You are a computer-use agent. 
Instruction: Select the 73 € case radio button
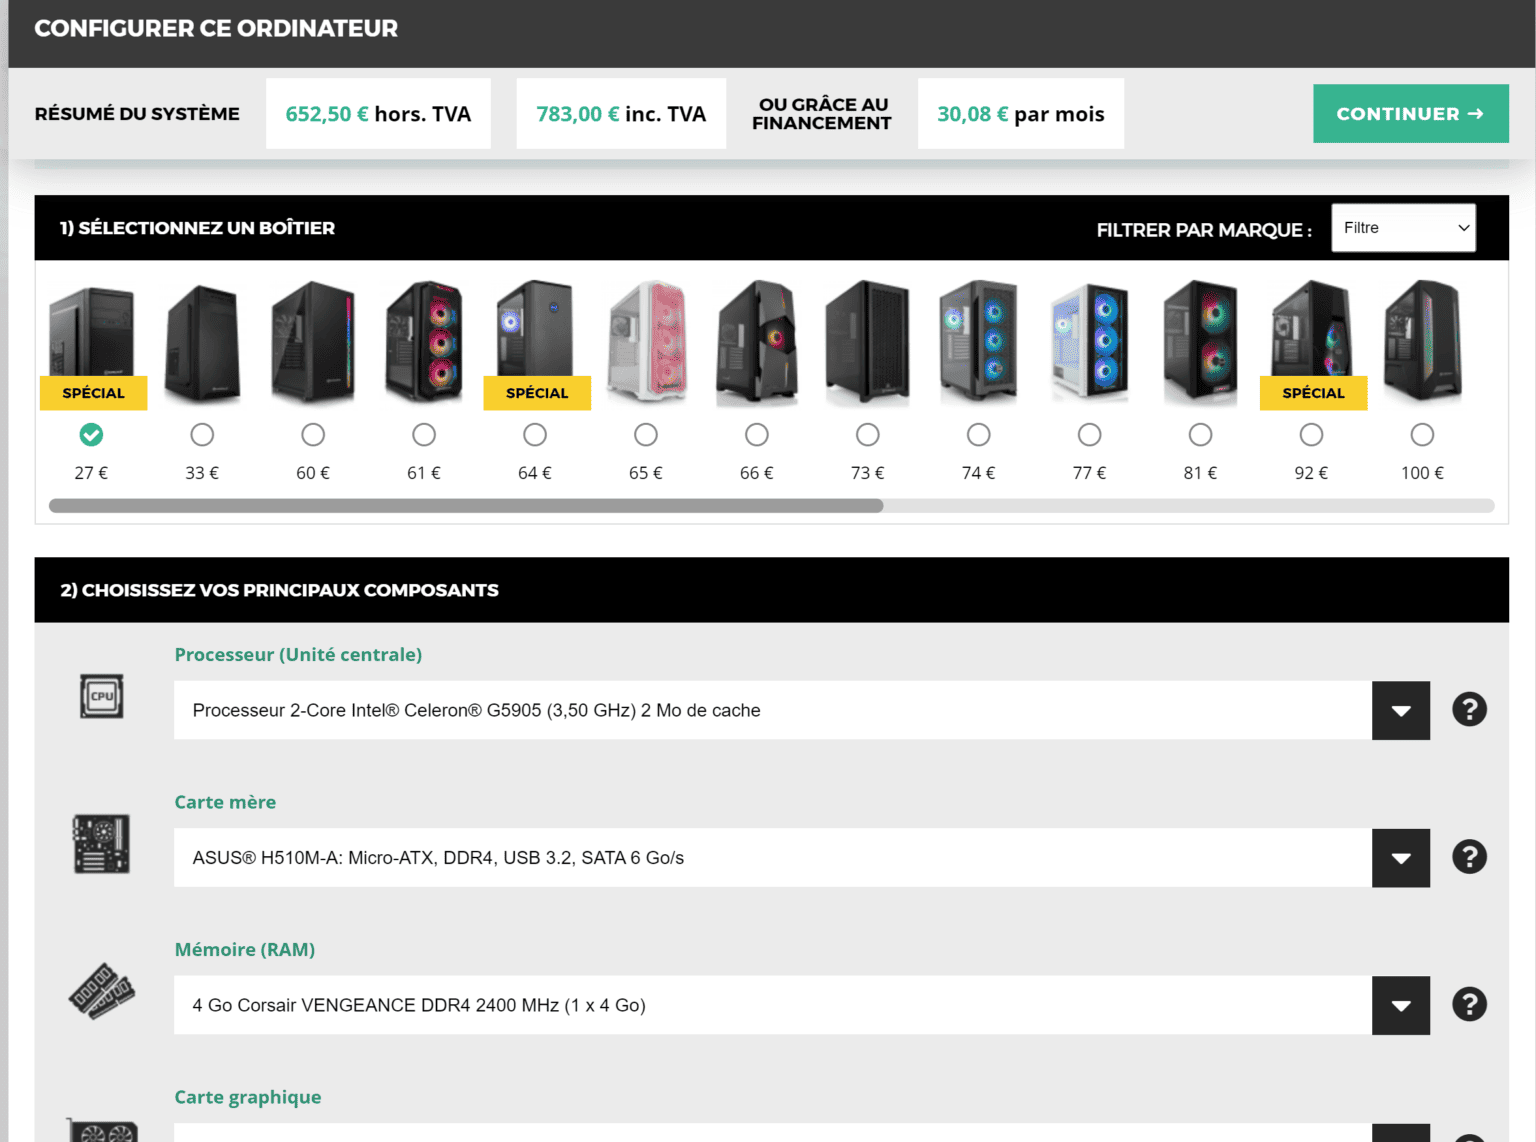click(x=868, y=435)
